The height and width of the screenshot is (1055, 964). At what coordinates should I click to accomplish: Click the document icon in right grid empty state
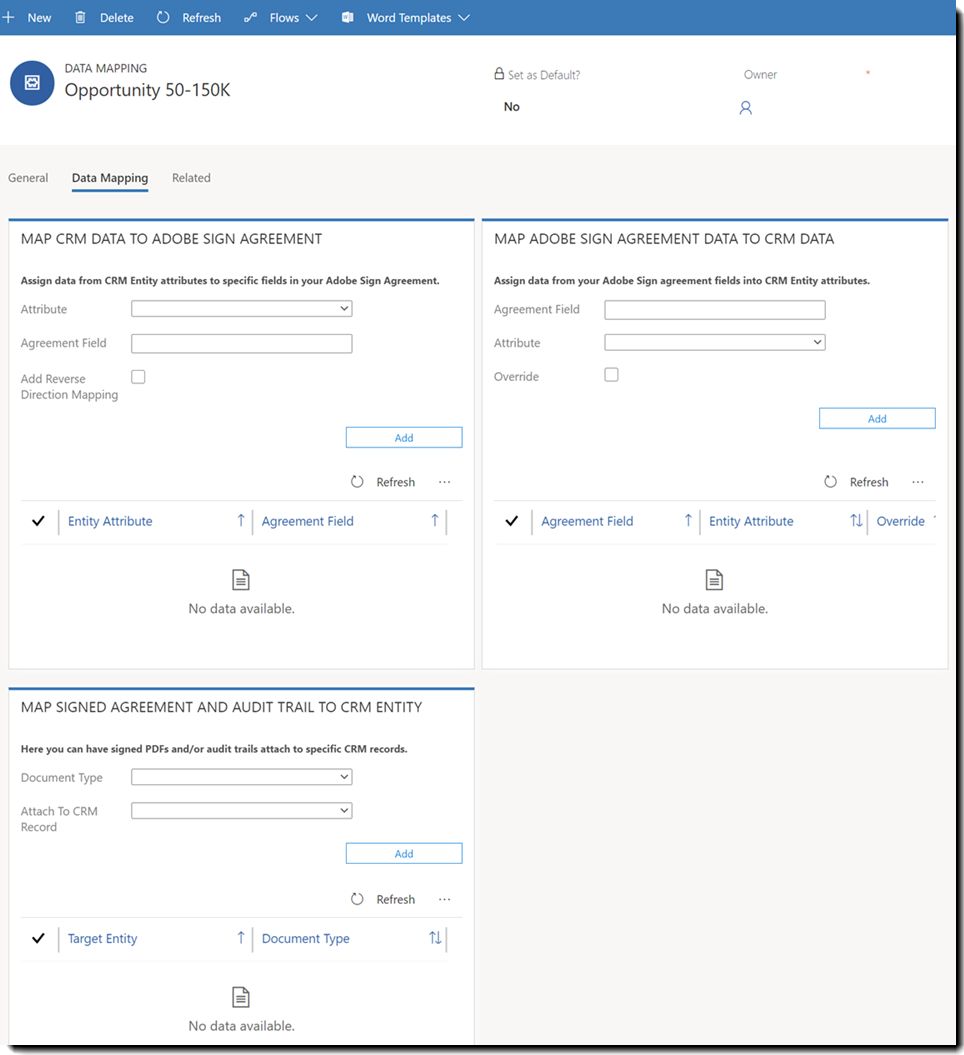point(714,579)
